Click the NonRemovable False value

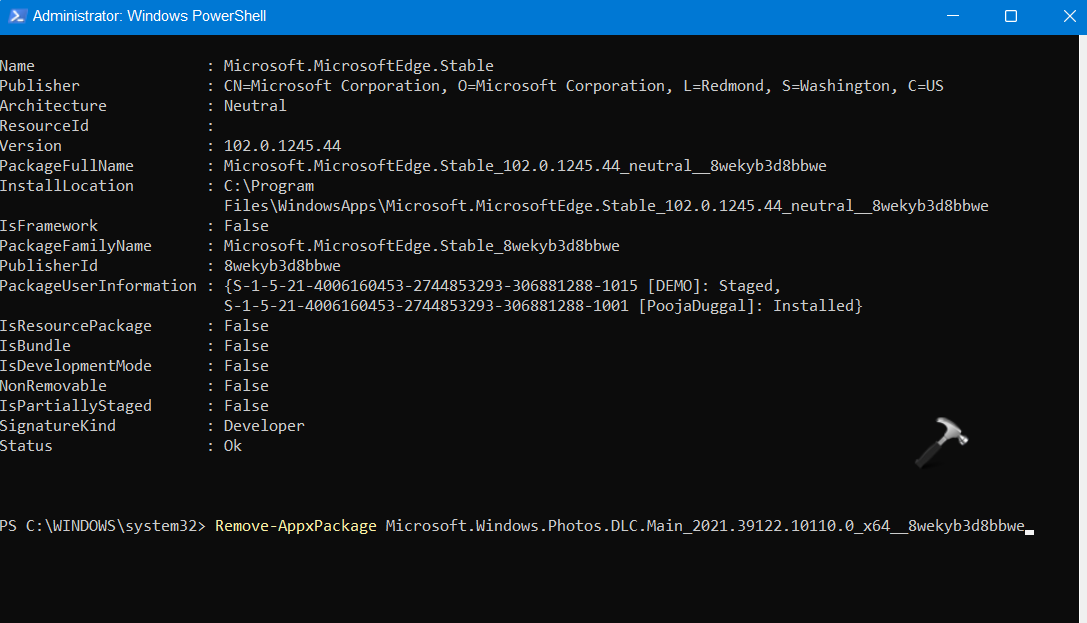tap(246, 386)
